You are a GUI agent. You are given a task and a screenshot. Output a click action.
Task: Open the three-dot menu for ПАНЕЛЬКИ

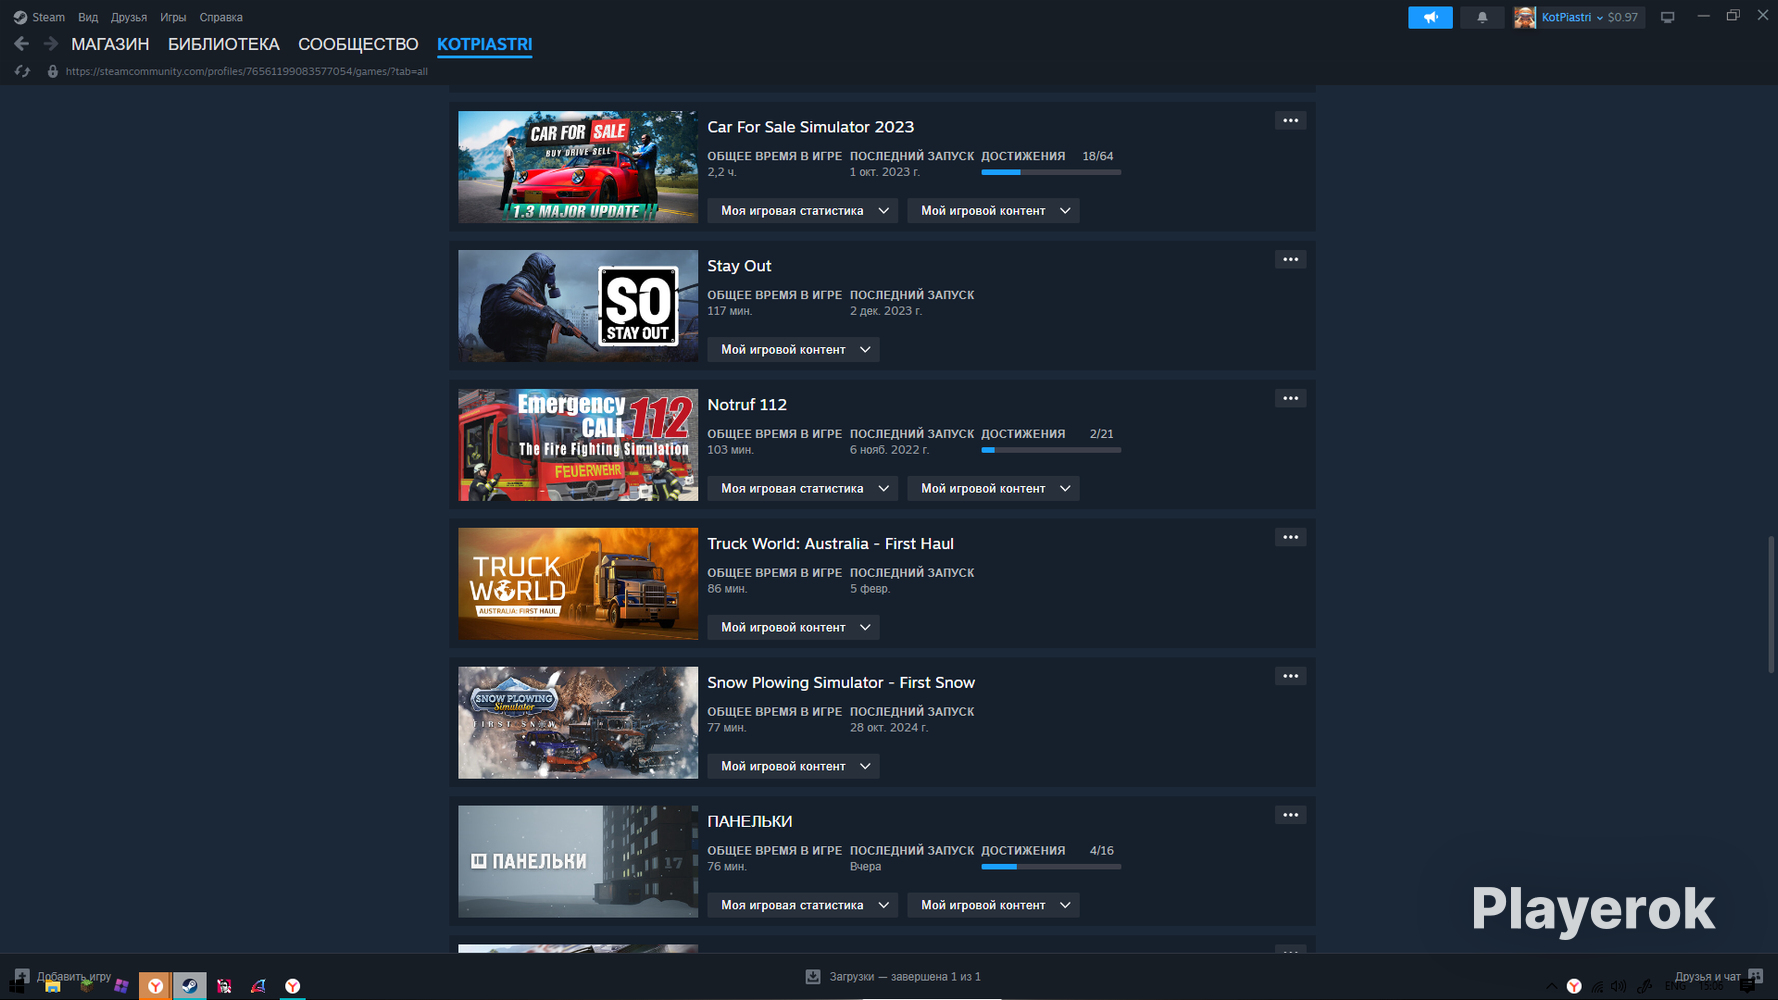(1291, 816)
